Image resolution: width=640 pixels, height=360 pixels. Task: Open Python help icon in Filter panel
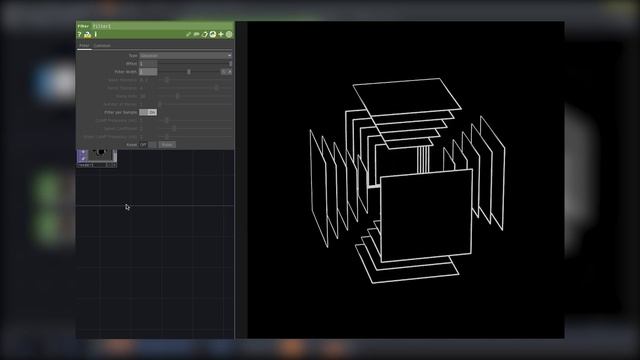(x=87, y=35)
